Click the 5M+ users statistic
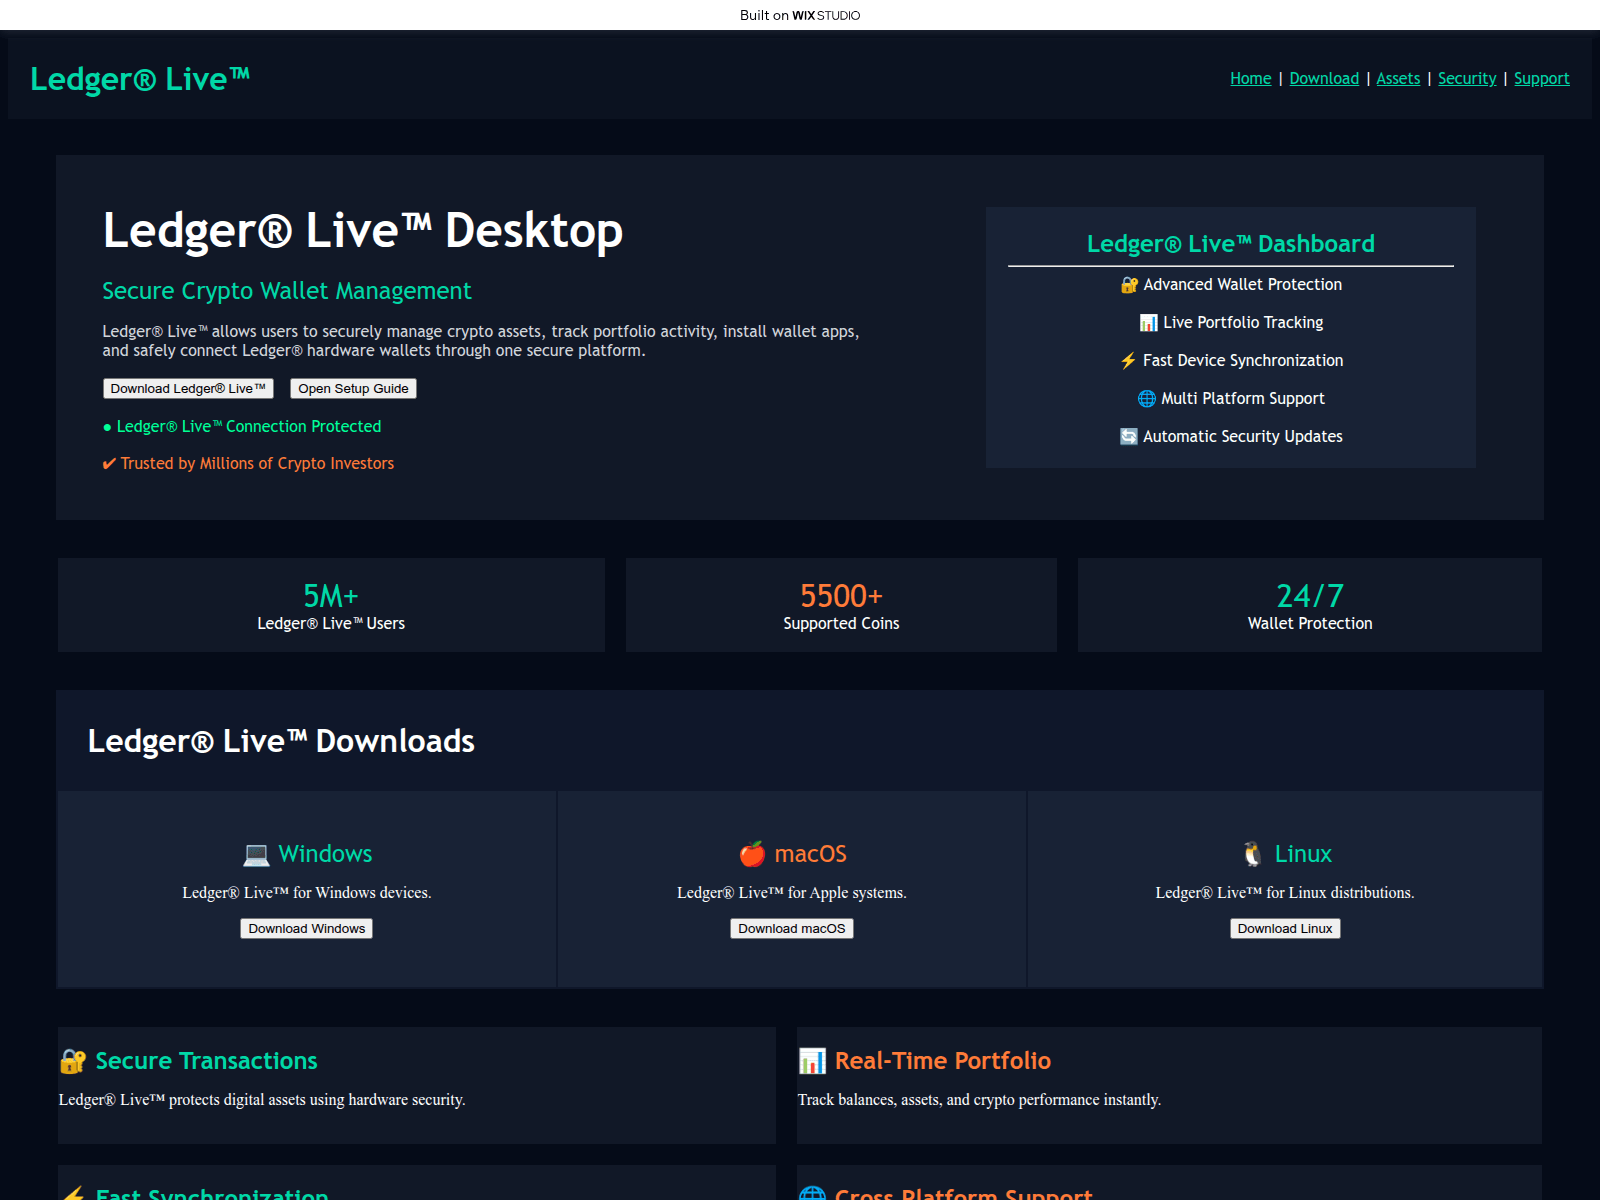 [x=331, y=605]
